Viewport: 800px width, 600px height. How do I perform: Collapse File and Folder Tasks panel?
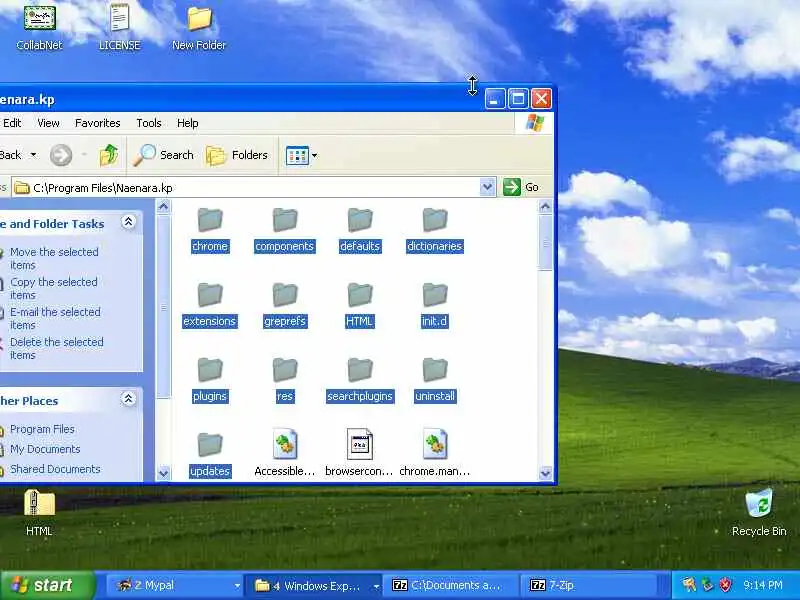click(x=128, y=222)
